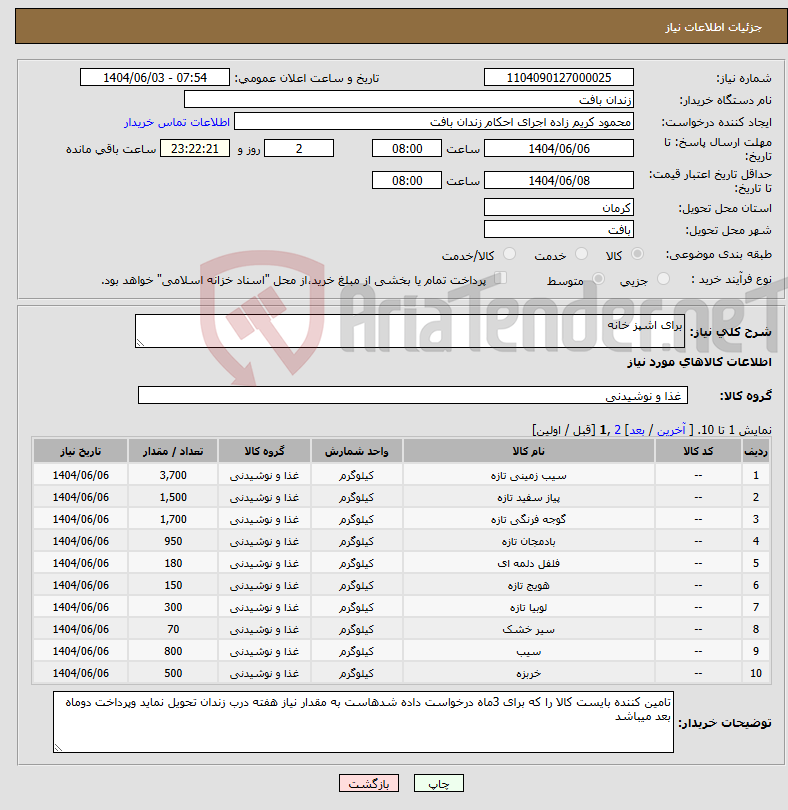Click the request creator name field
Image resolution: width=788 pixels, height=810 pixels.
(434, 122)
